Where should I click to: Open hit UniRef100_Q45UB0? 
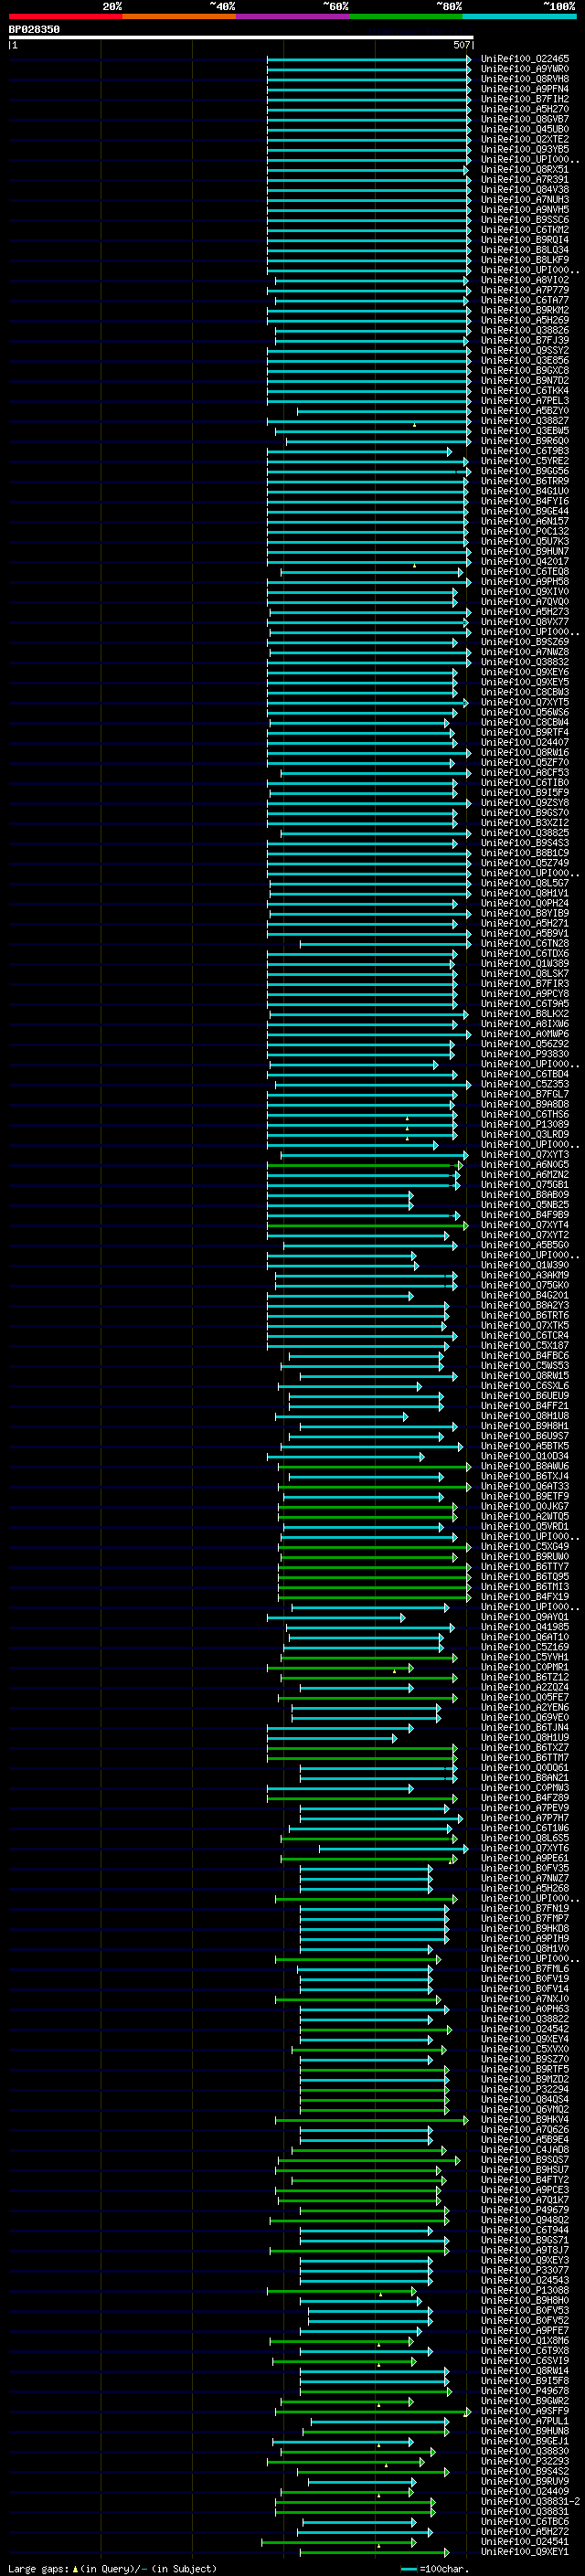[525, 129]
